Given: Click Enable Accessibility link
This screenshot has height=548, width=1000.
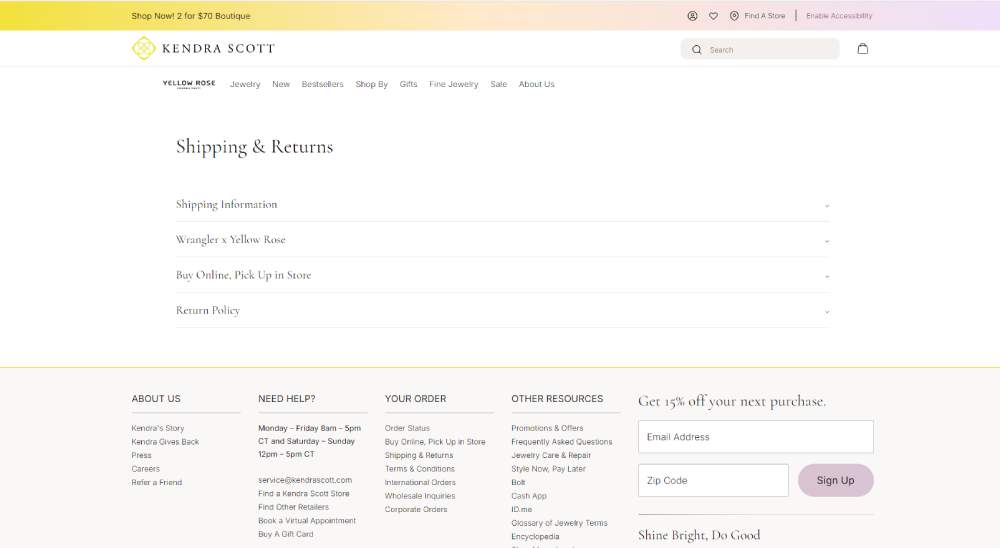Looking at the screenshot, I should 839,16.
